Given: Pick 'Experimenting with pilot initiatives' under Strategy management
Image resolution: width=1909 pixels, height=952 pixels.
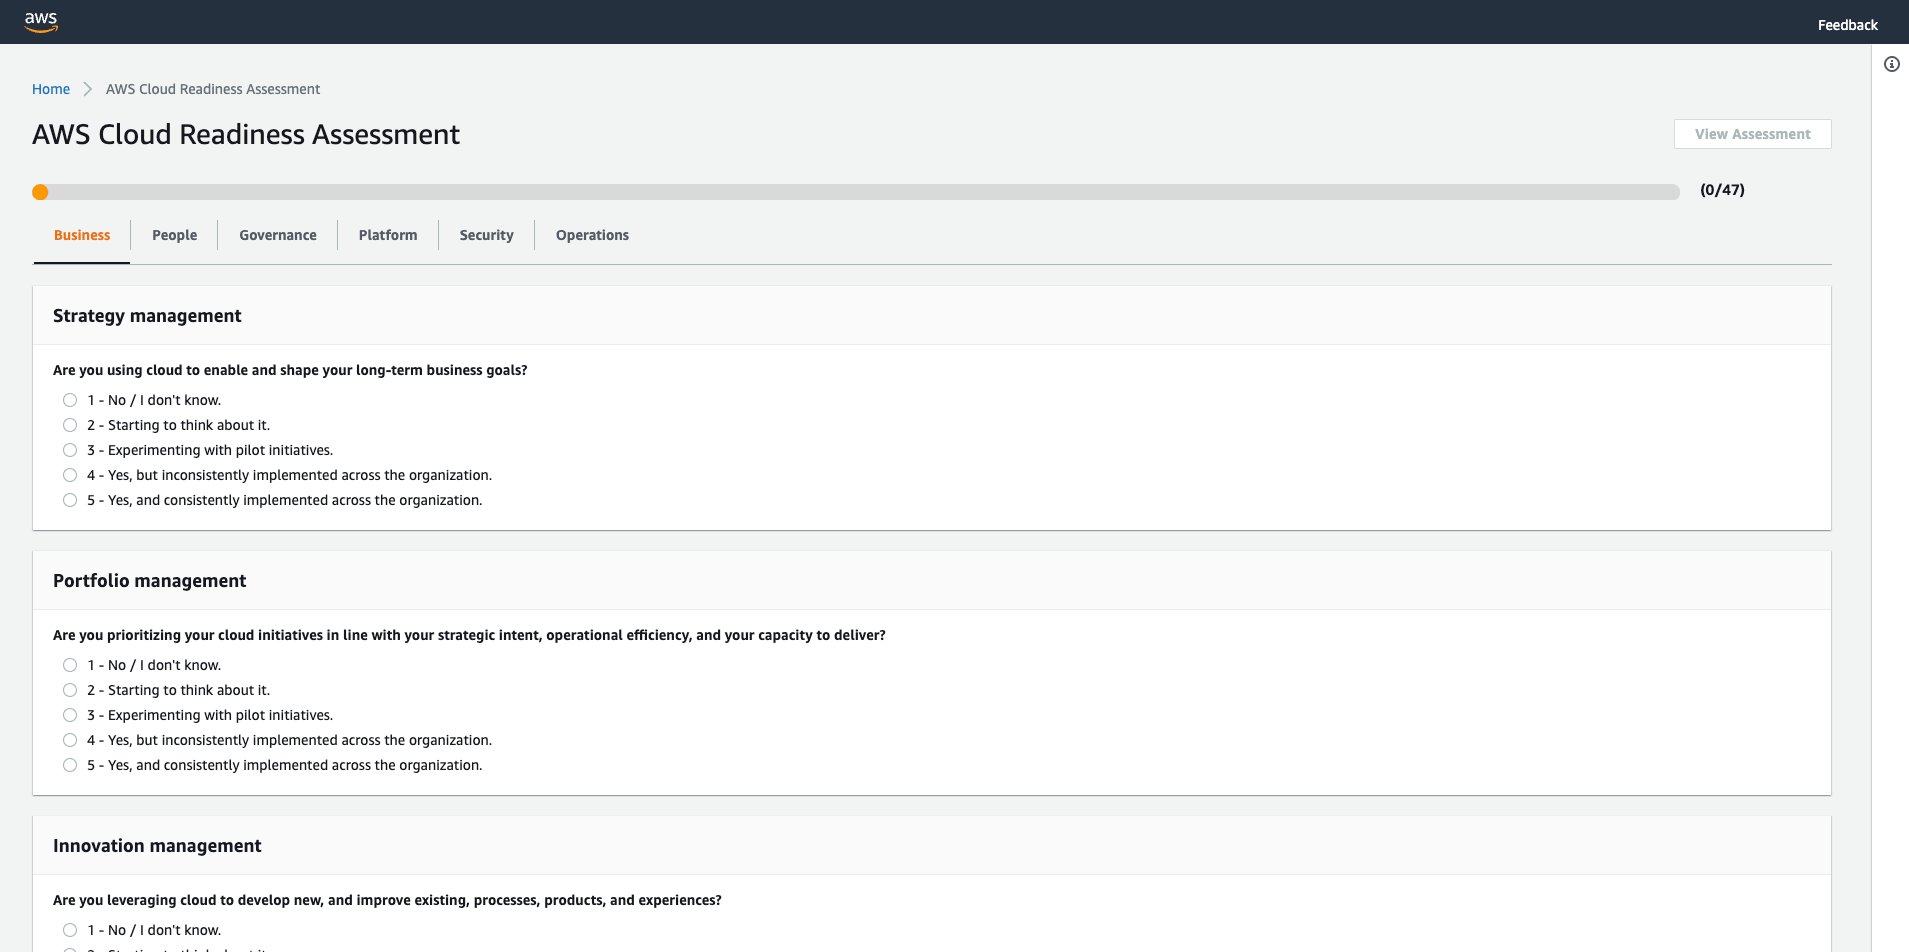Looking at the screenshot, I should click(x=70, y=450).
